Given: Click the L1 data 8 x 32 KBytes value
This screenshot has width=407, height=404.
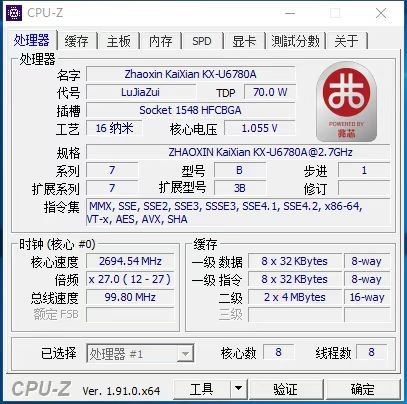Looking at the screenshot, I should pyautogui.click(x=295, y=261).
